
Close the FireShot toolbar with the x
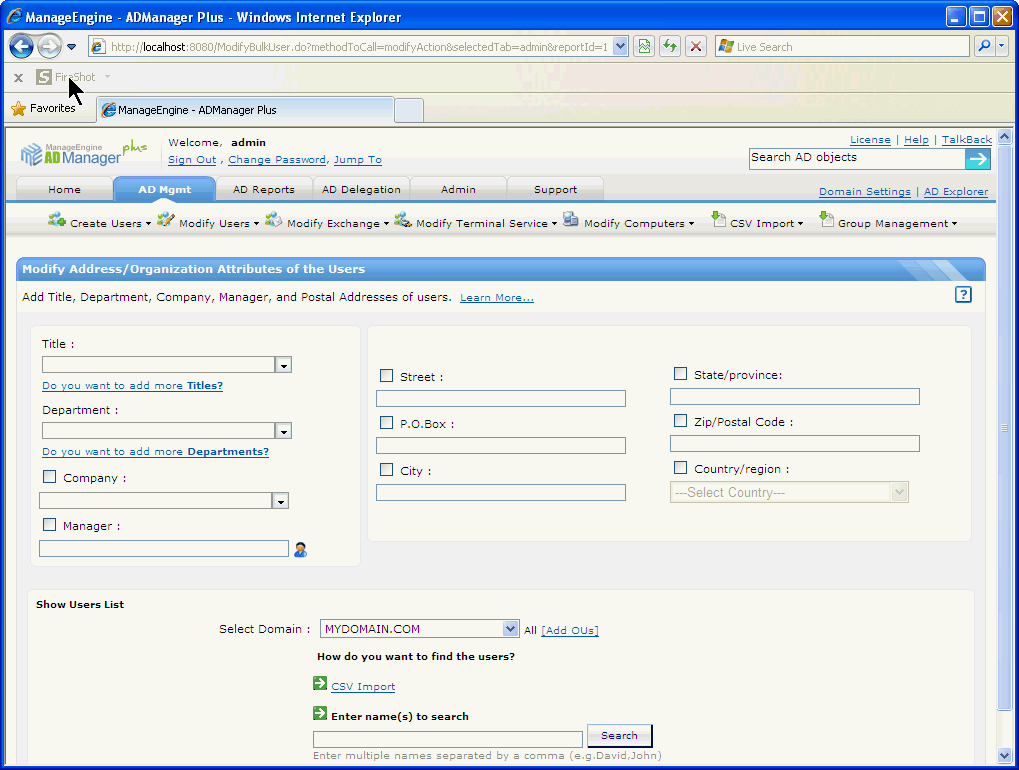pyautogui.click(x=18, y=77)
